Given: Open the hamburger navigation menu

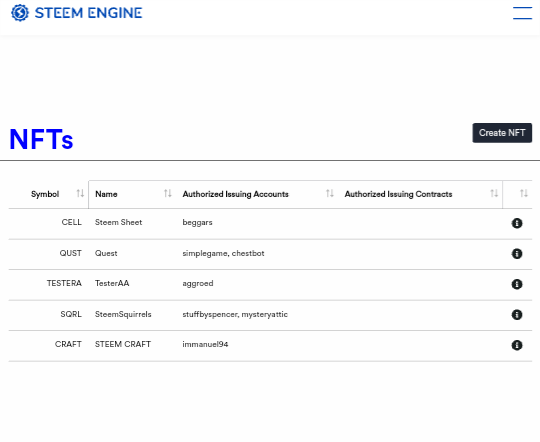Looking at the screenshot, I should click(522, 13).
